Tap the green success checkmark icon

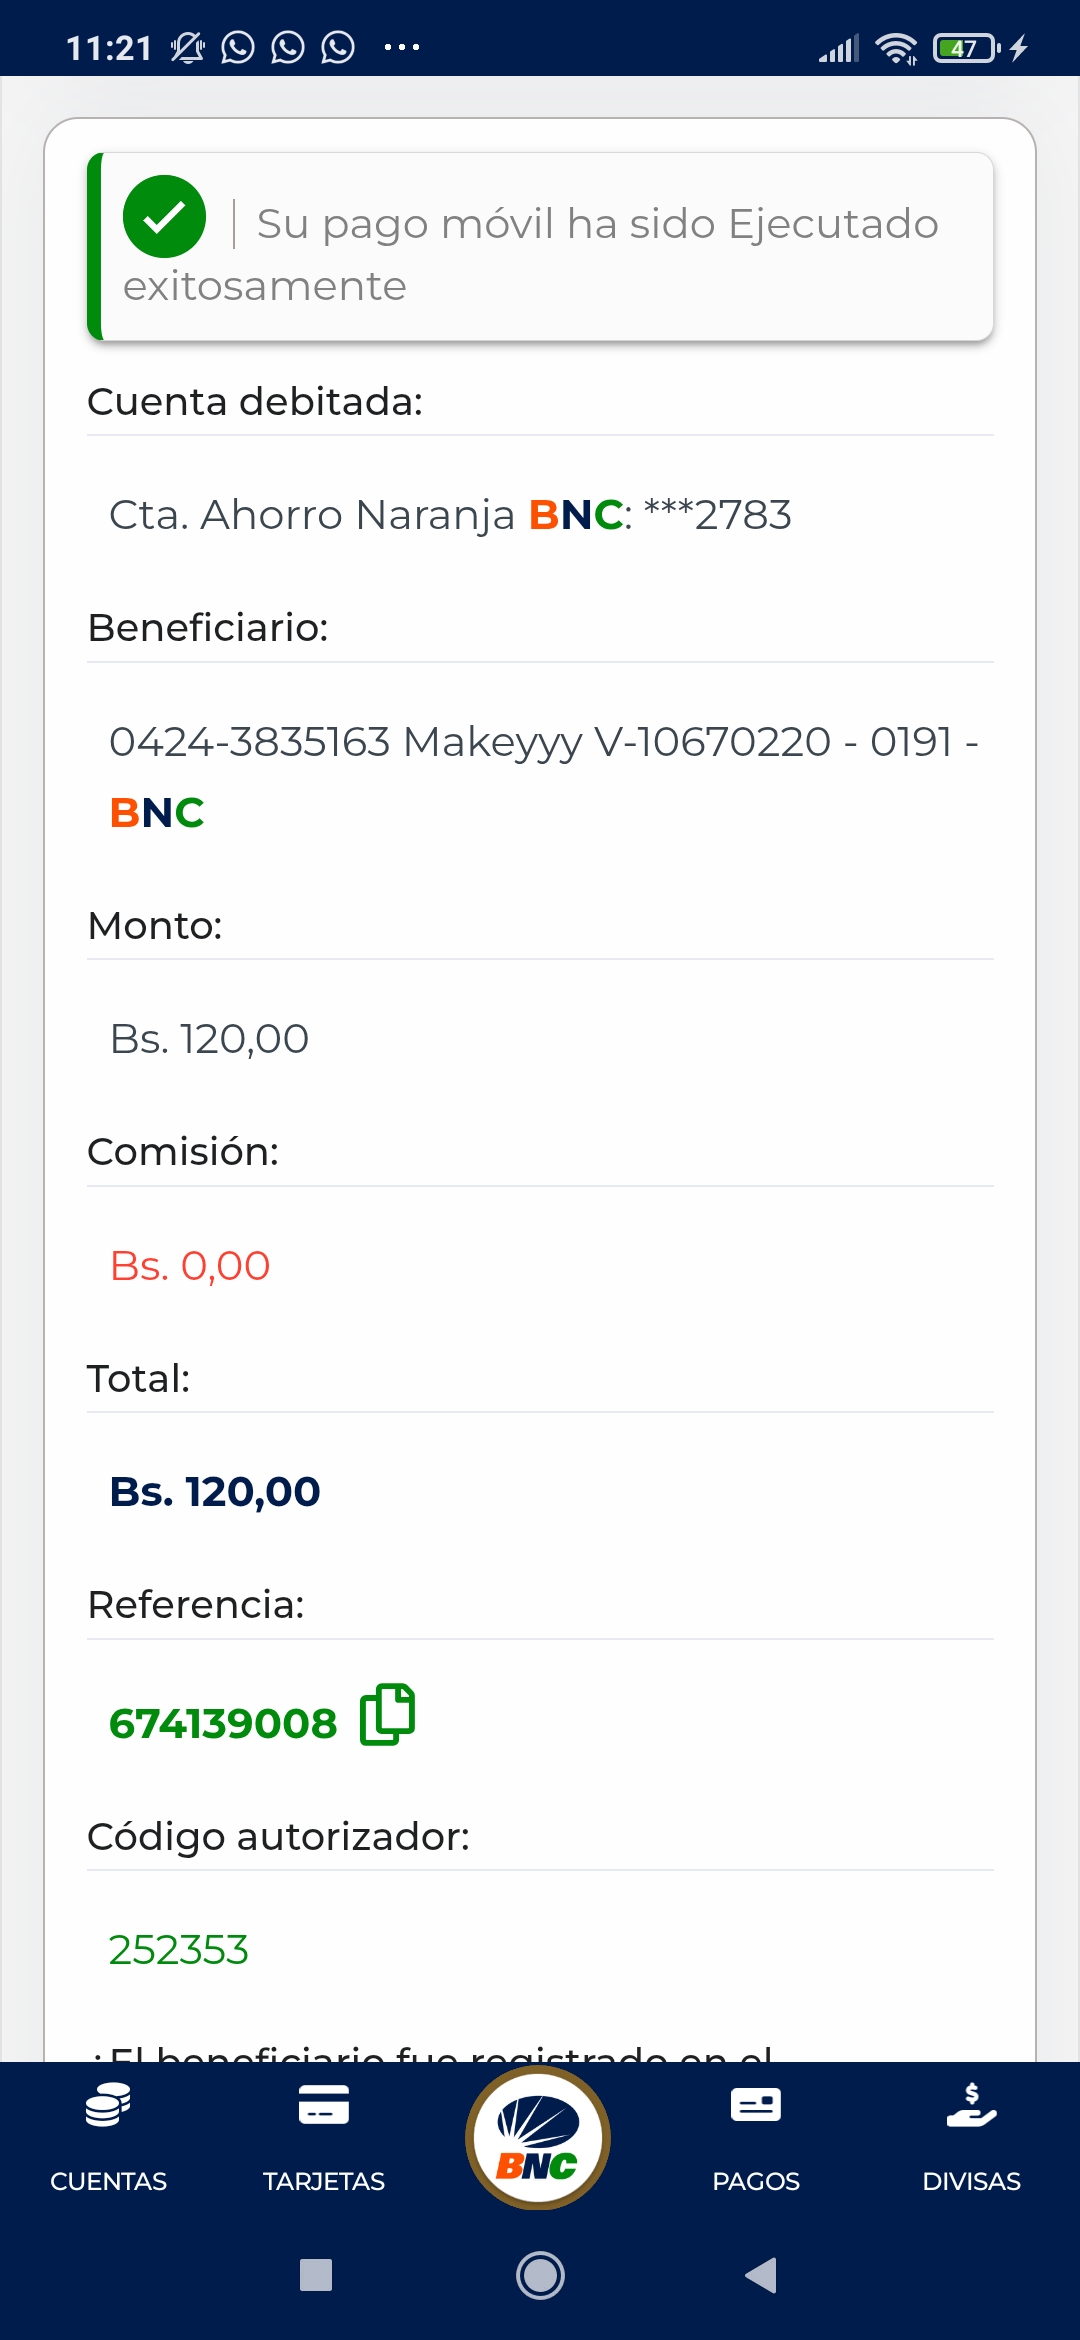[164, 216]
